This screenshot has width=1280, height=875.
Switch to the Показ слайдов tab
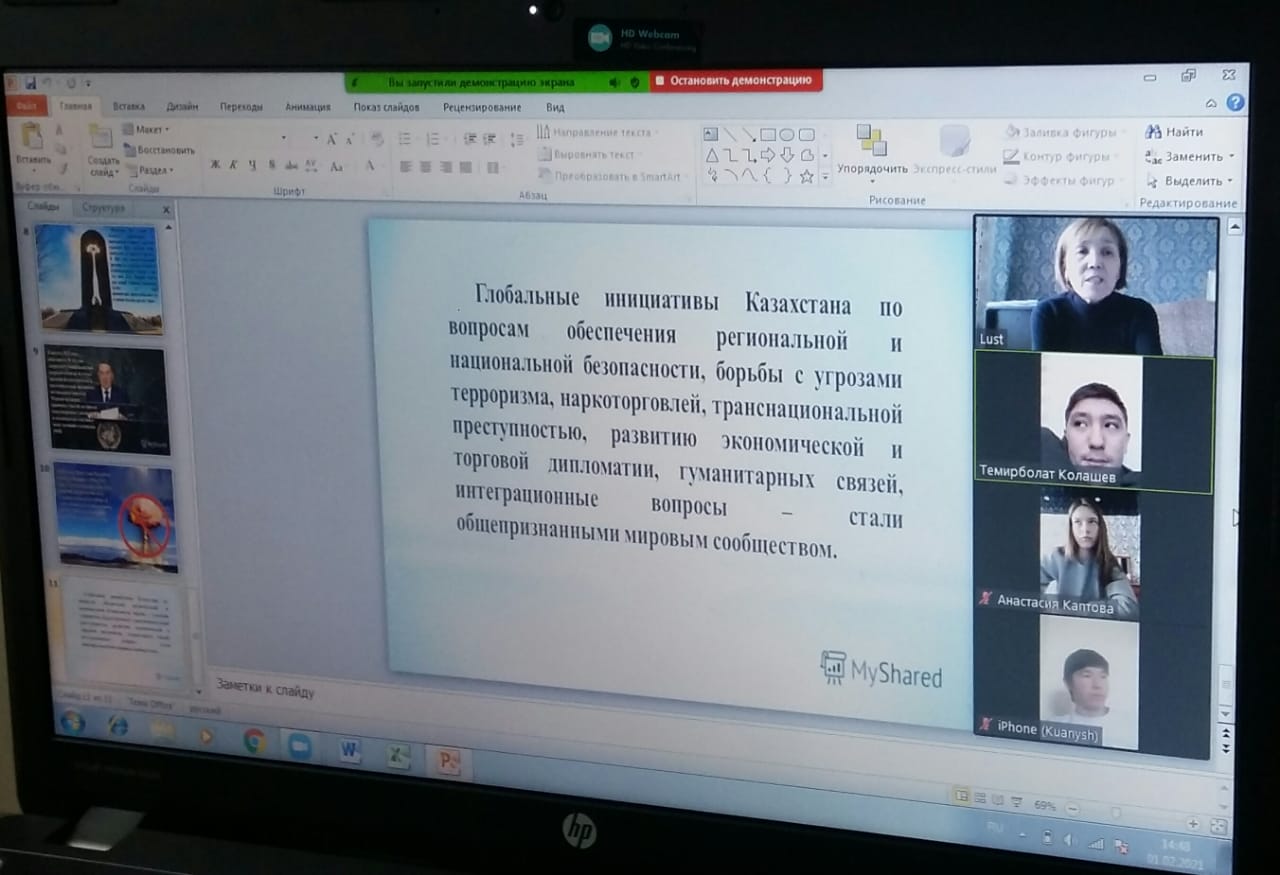tap(386, 107)
